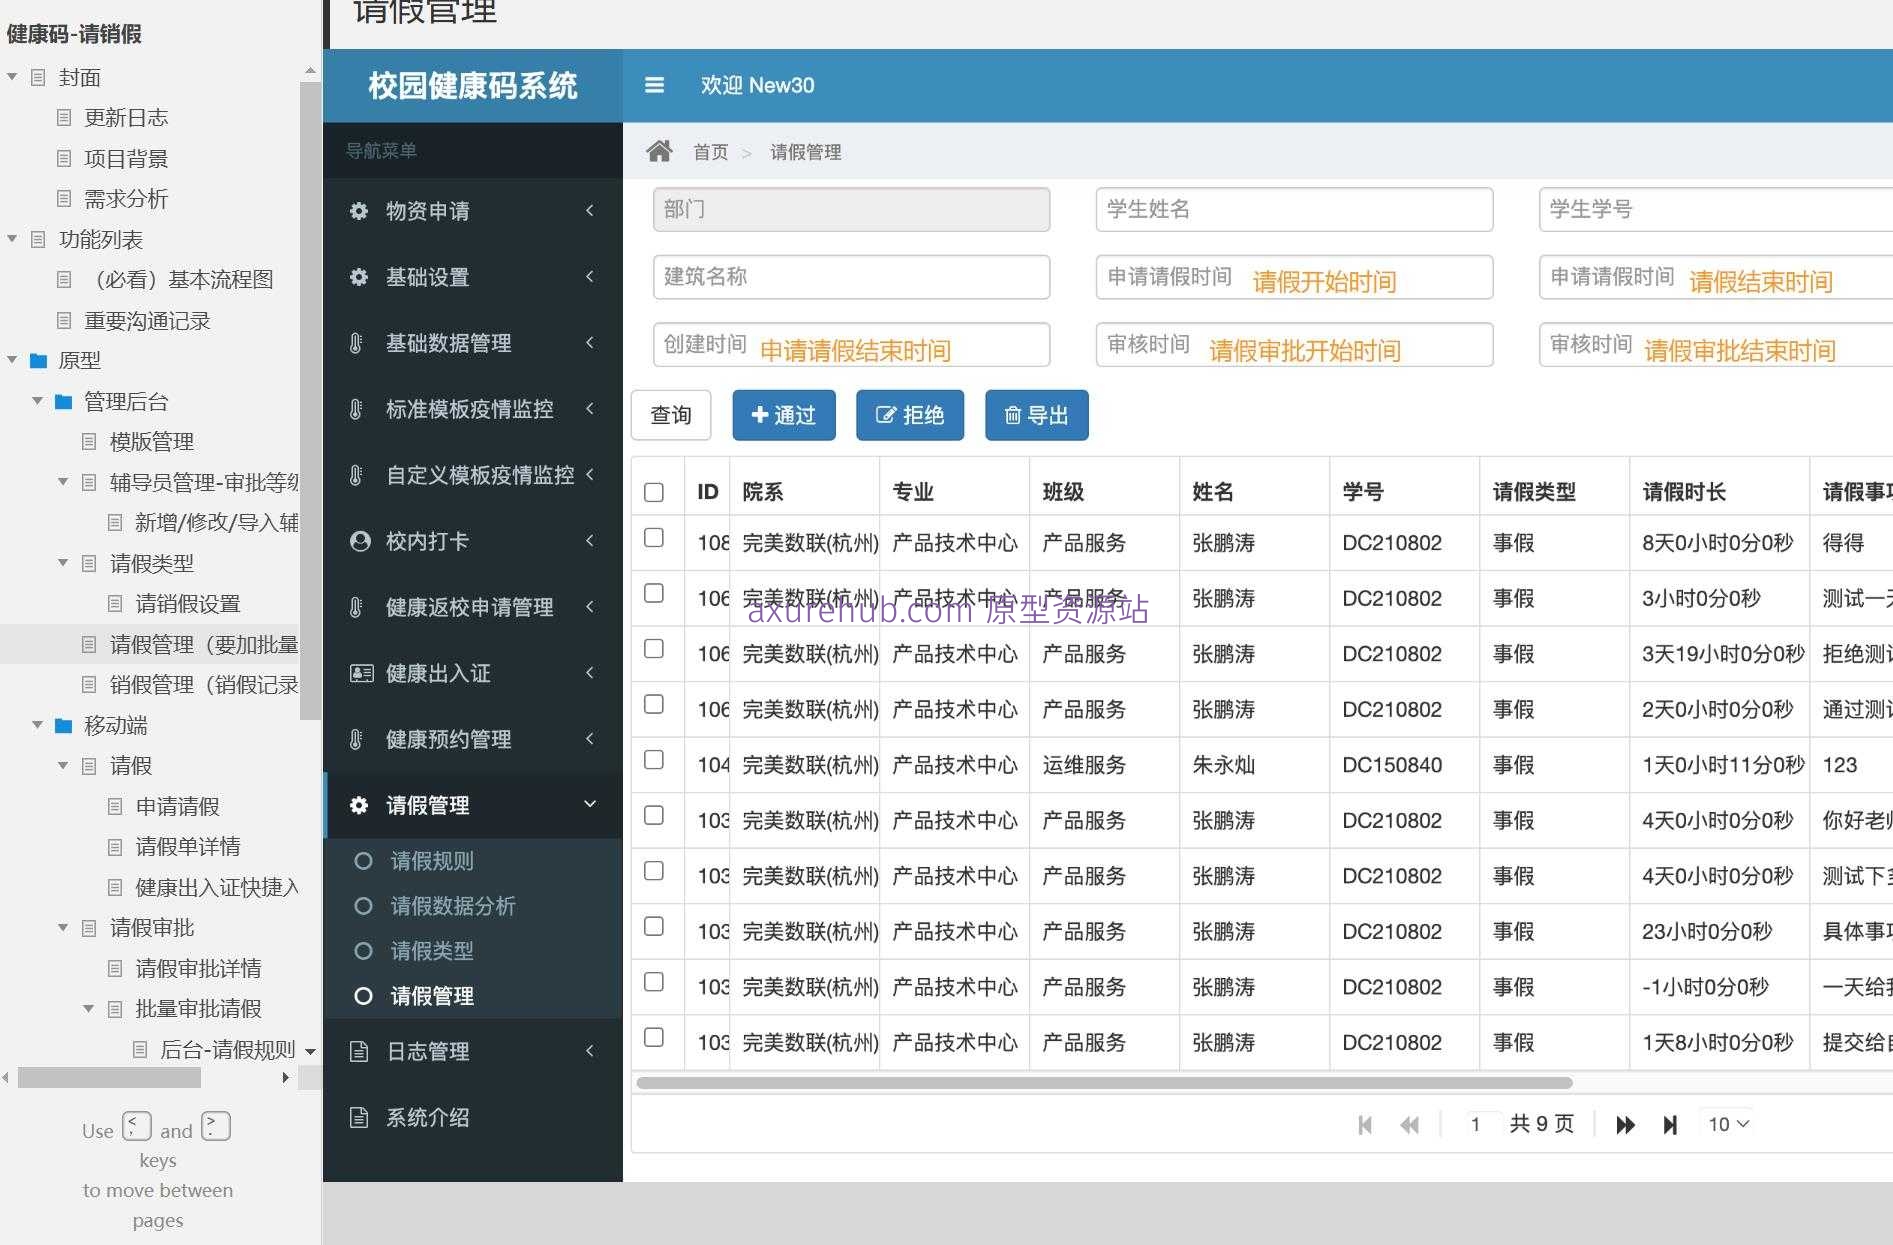
Task: Go to first page using pagination start icon
Action: coord(1365,1124)
